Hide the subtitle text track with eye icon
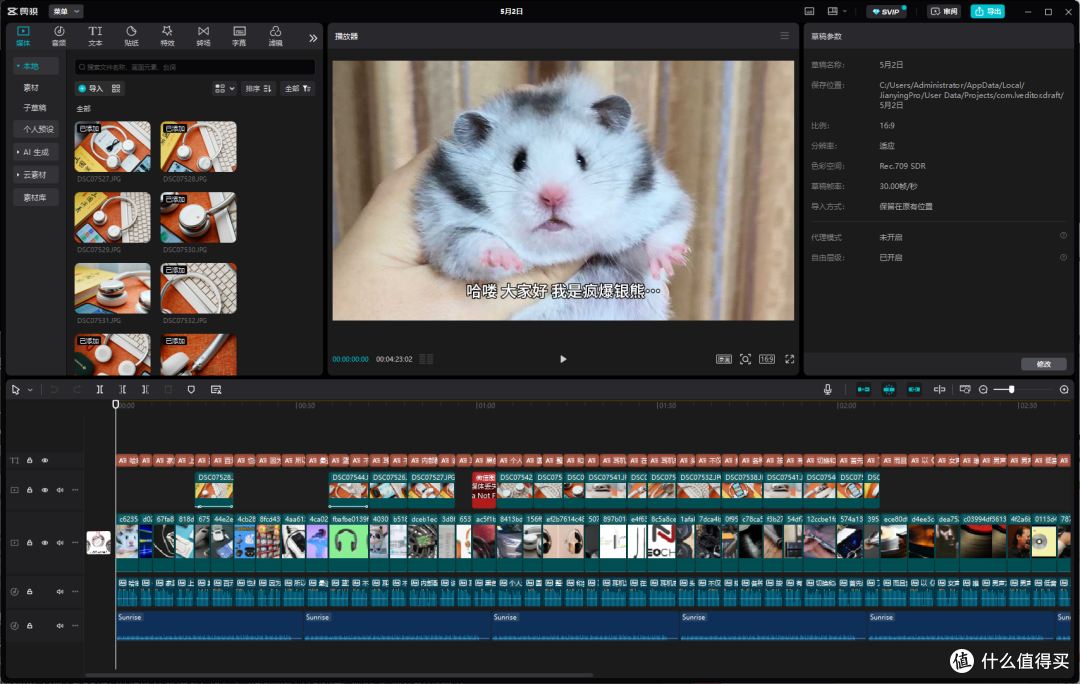The image size is (1080, 684). (45, 460)
